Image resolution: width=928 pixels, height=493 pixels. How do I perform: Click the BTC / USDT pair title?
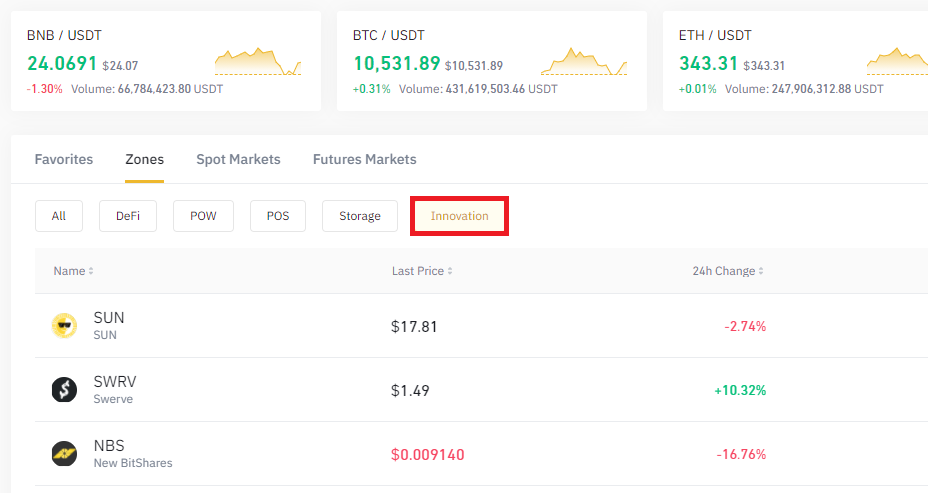click(388, 36)
